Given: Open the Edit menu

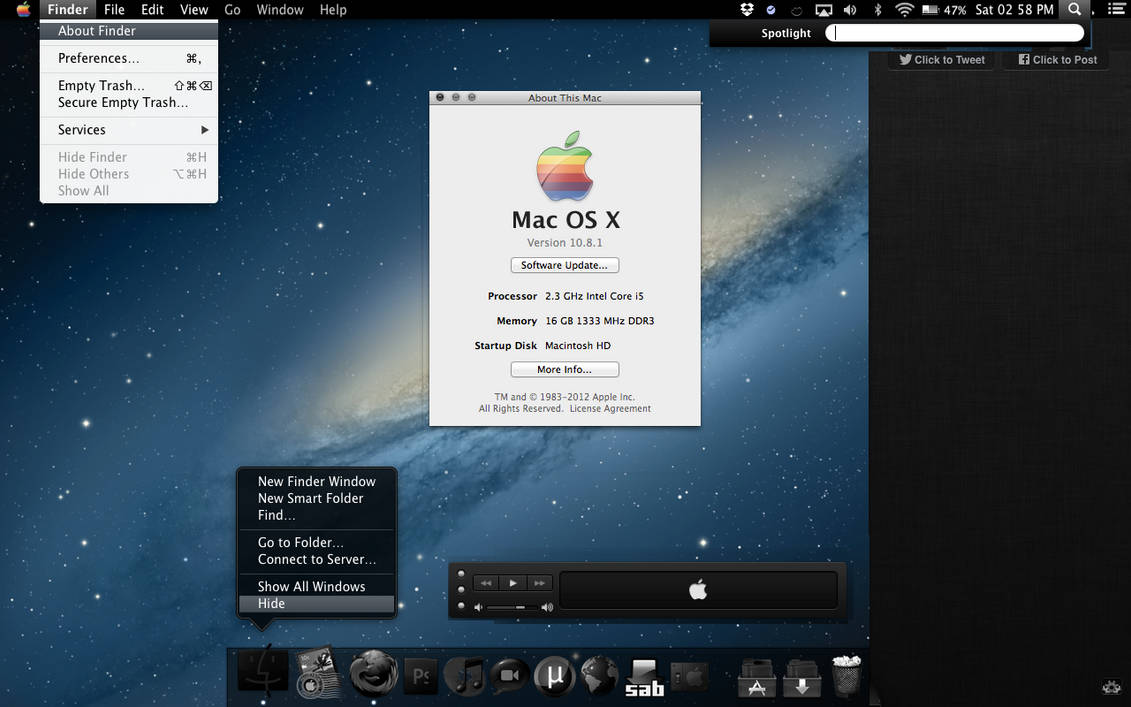Looking at the screenshot, I should pos(152,9).
